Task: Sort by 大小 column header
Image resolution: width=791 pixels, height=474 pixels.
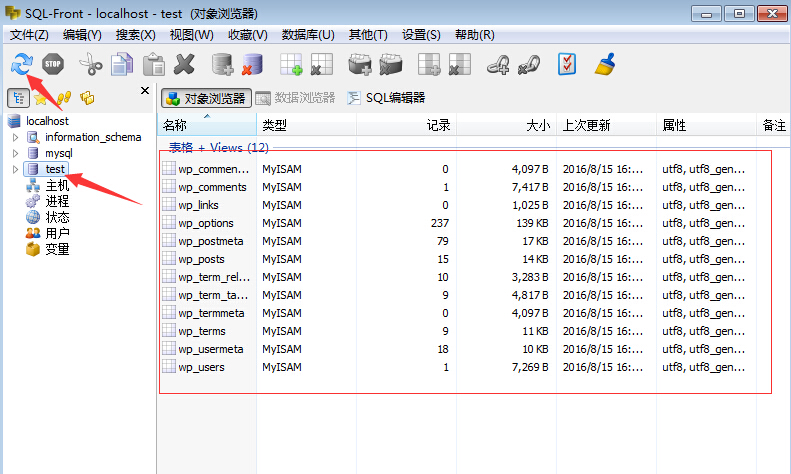Action: tap(506, 125)
